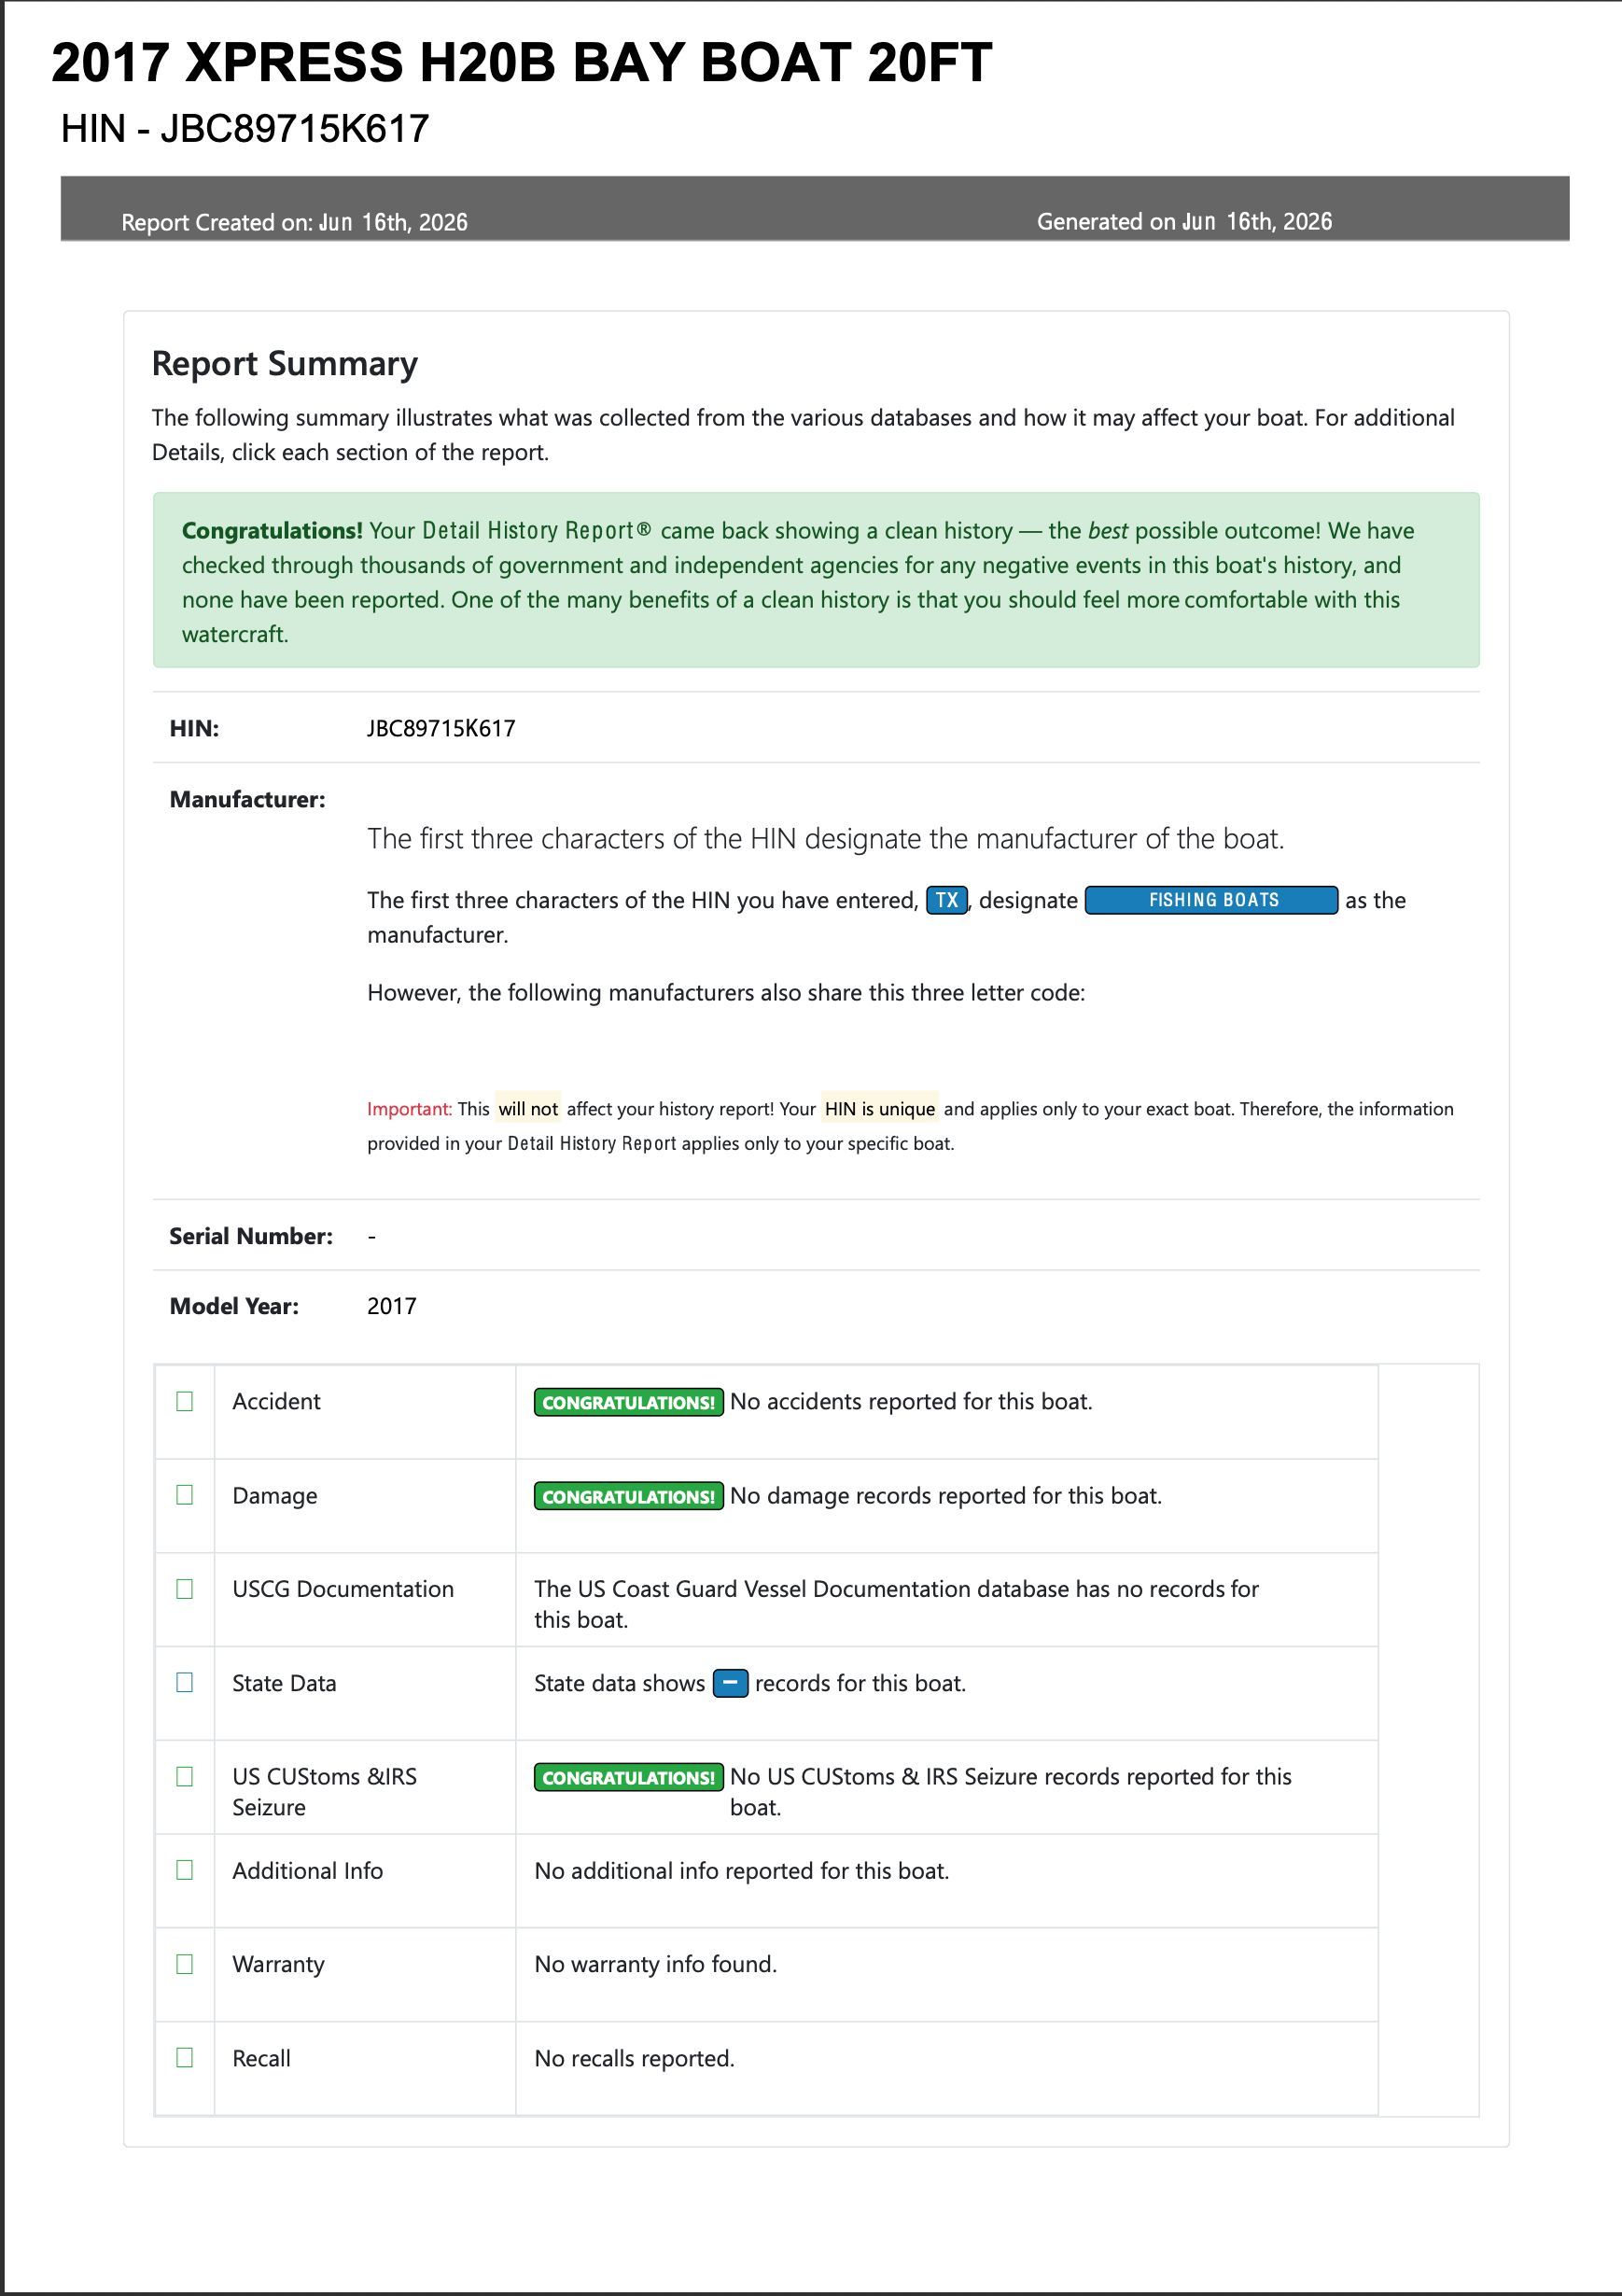Select the US CUStoms & IRS Seizure checkbox
This screenshot has height=2296, width=1622.
pyautogui.click(x=184, y=1776)
